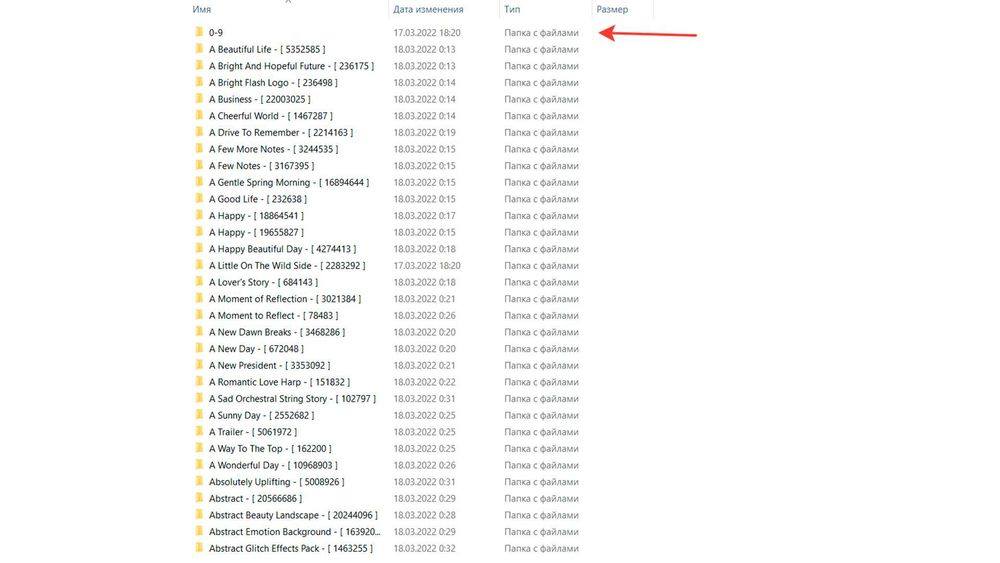This screenshot has width=1000, height=563.
Task: Click folder icon of A Happy 18864541
Action: (199, 215)
